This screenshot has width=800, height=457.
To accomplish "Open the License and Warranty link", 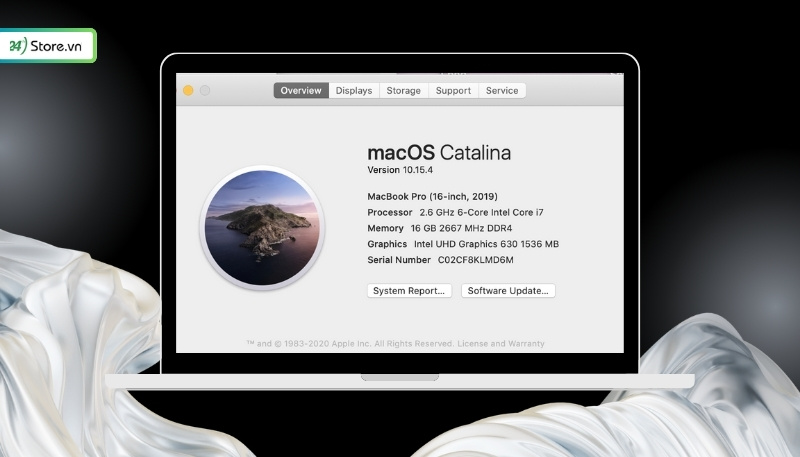I will (x=501, y=344).
